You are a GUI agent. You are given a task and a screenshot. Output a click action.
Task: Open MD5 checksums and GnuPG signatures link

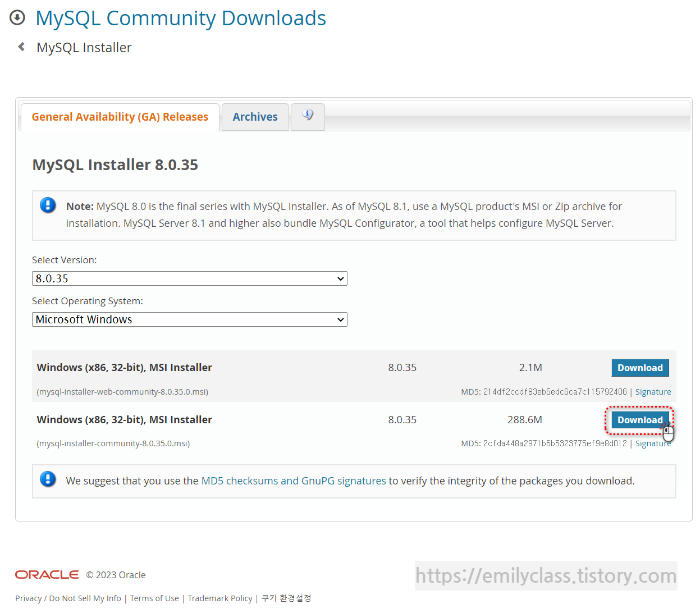click(293, 481)
